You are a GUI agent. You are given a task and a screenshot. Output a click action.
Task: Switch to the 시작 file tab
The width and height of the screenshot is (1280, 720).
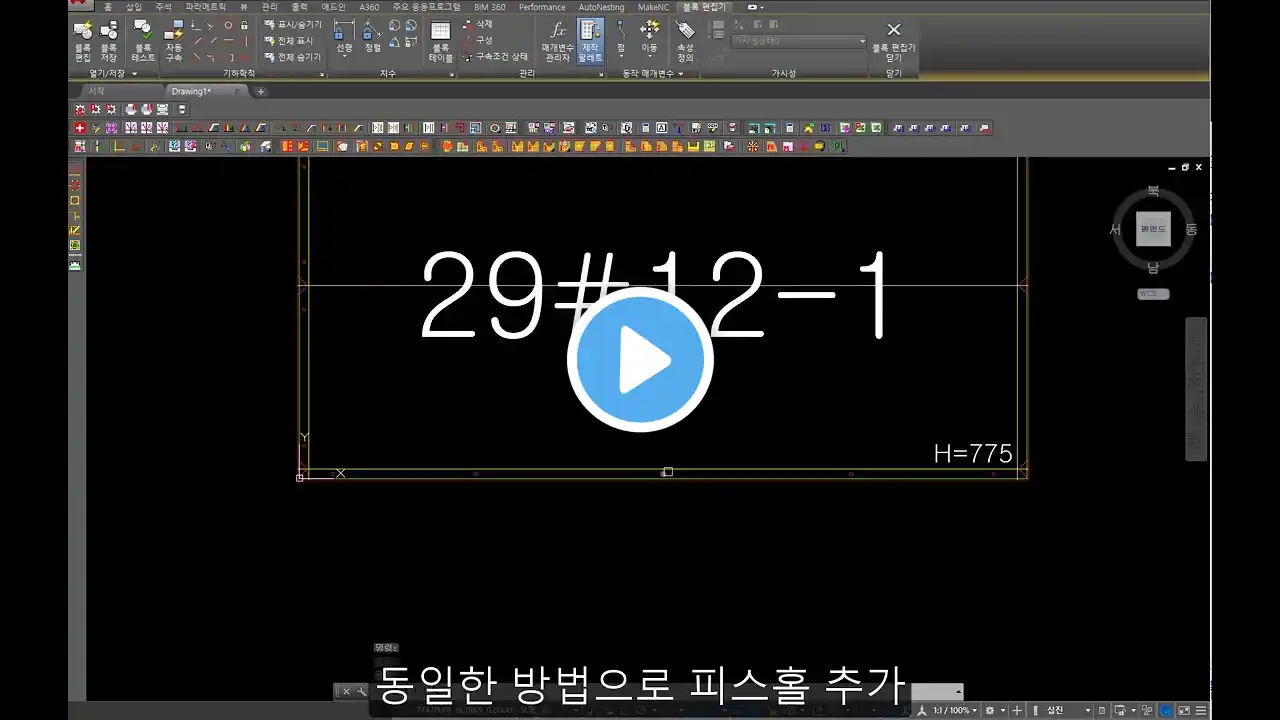tap(96, 91)
